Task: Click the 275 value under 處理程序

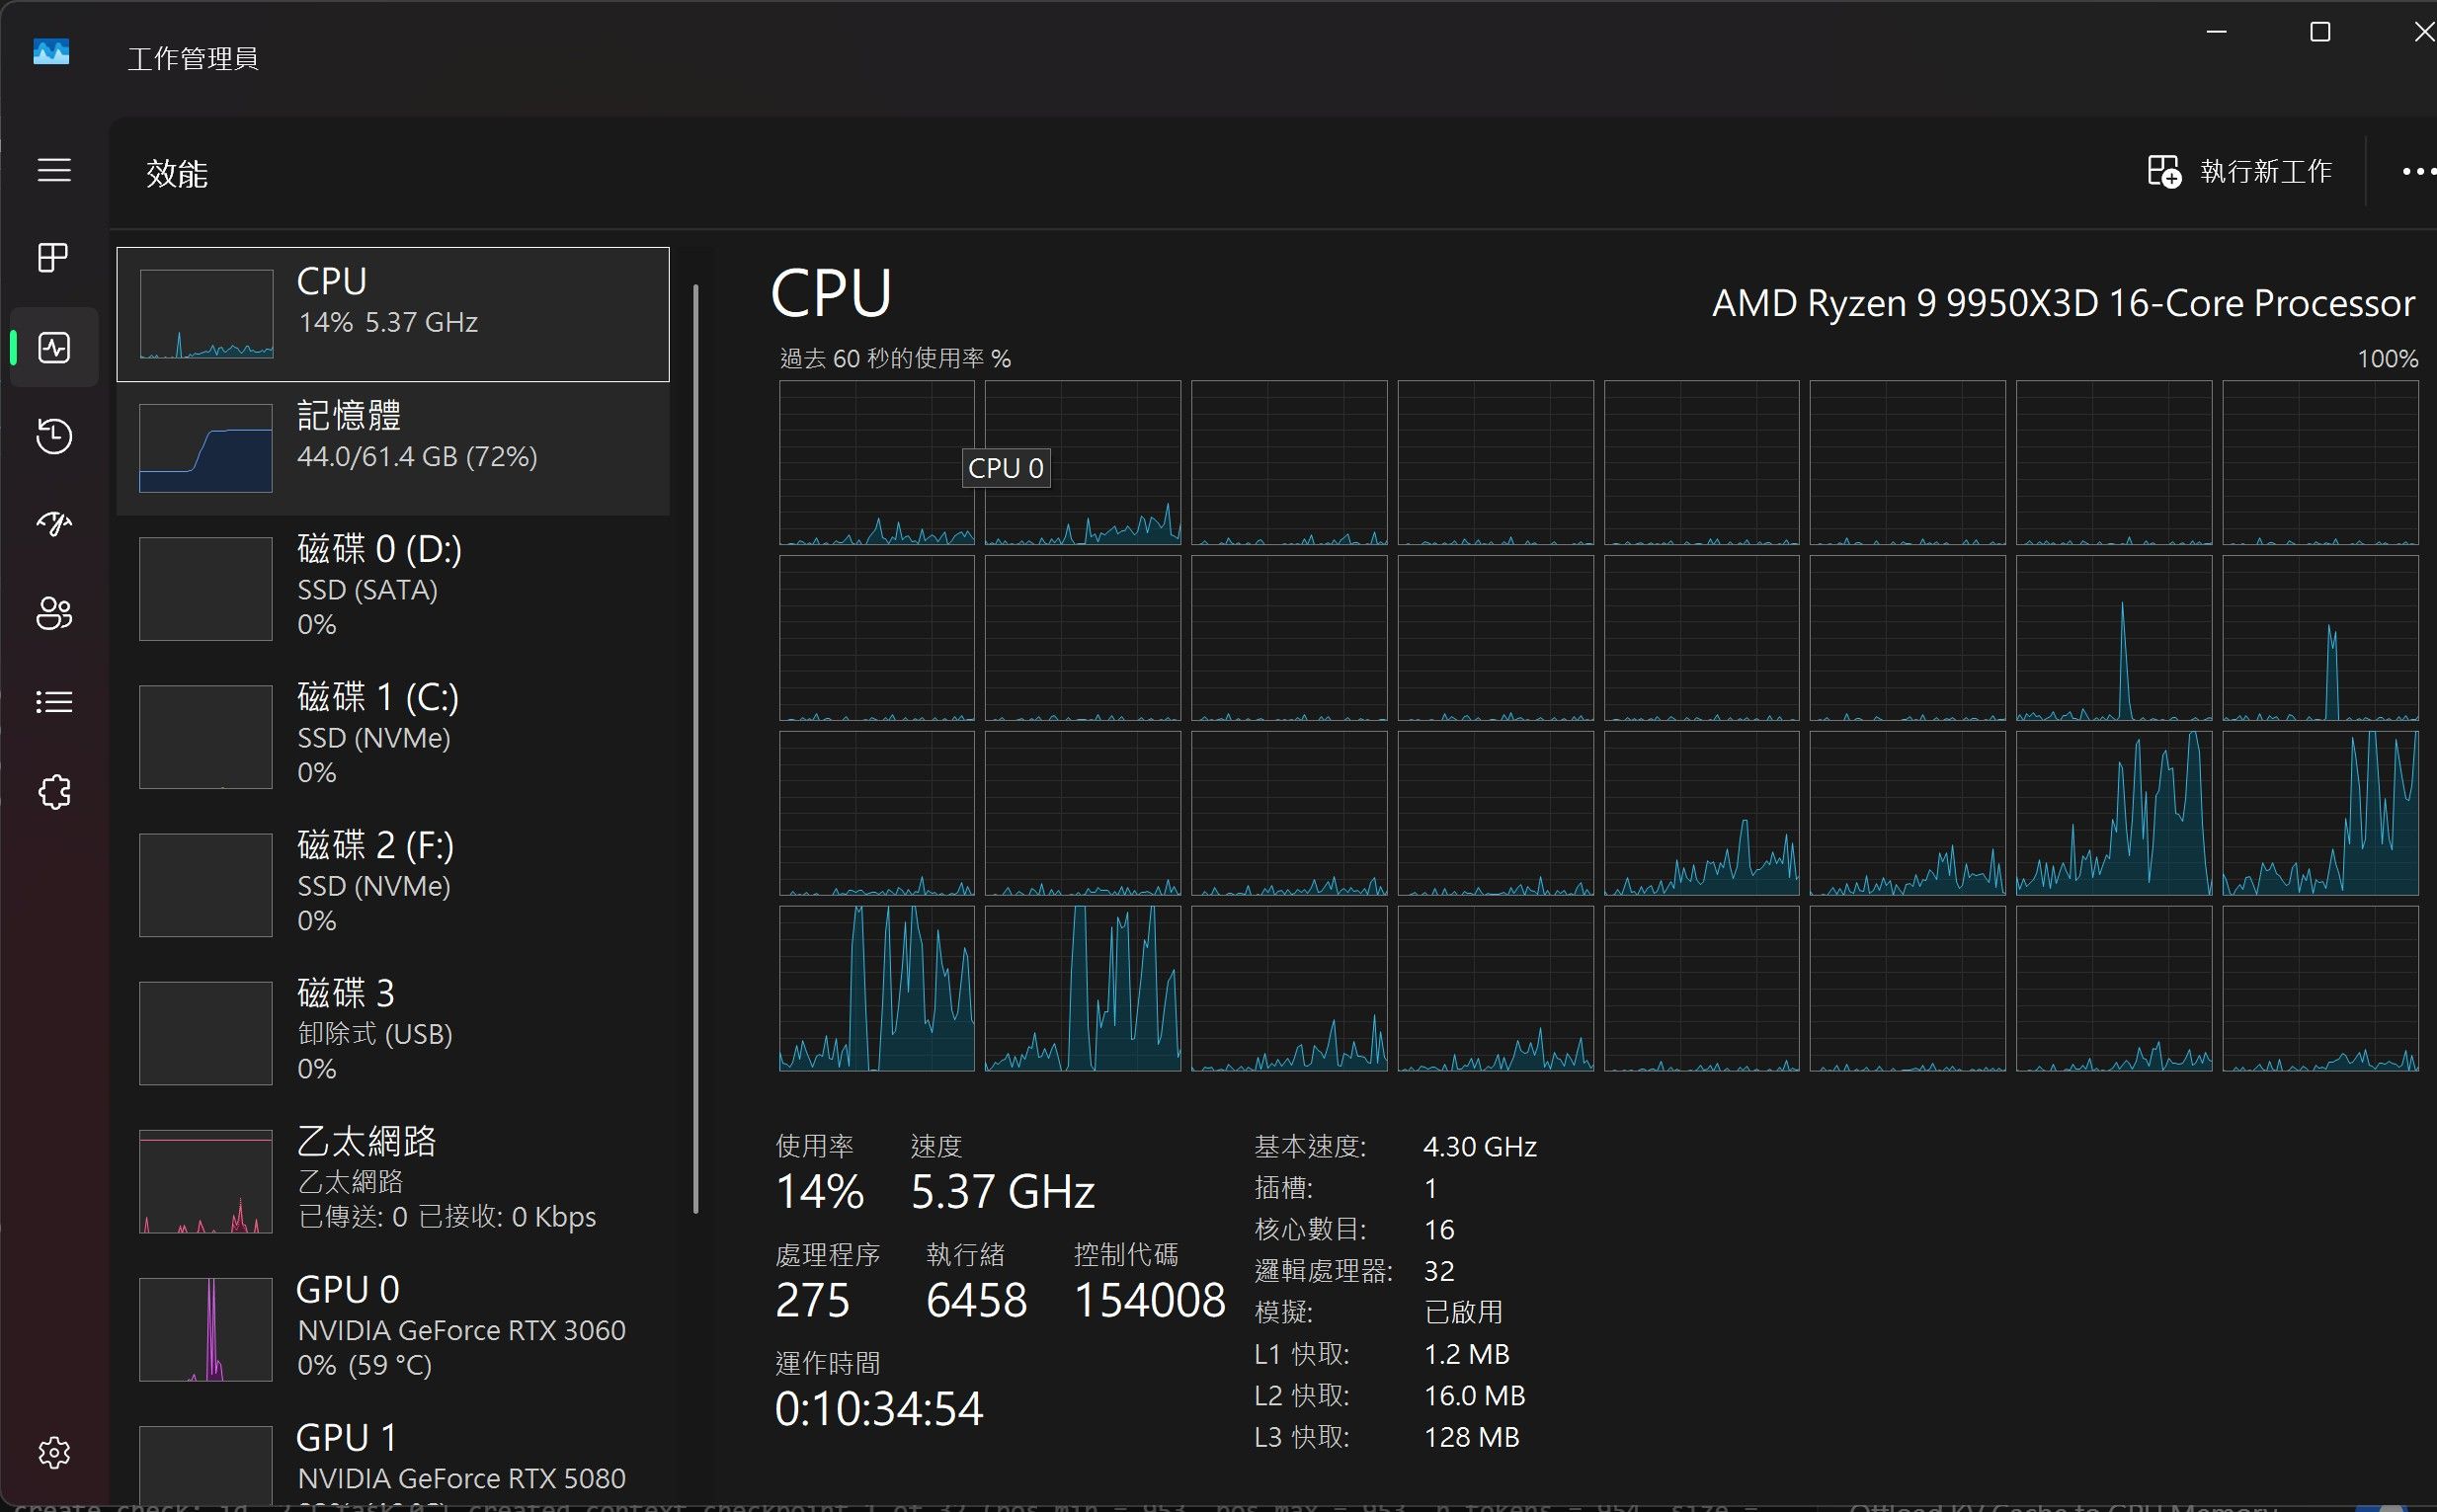Action: coord(813,1300)
